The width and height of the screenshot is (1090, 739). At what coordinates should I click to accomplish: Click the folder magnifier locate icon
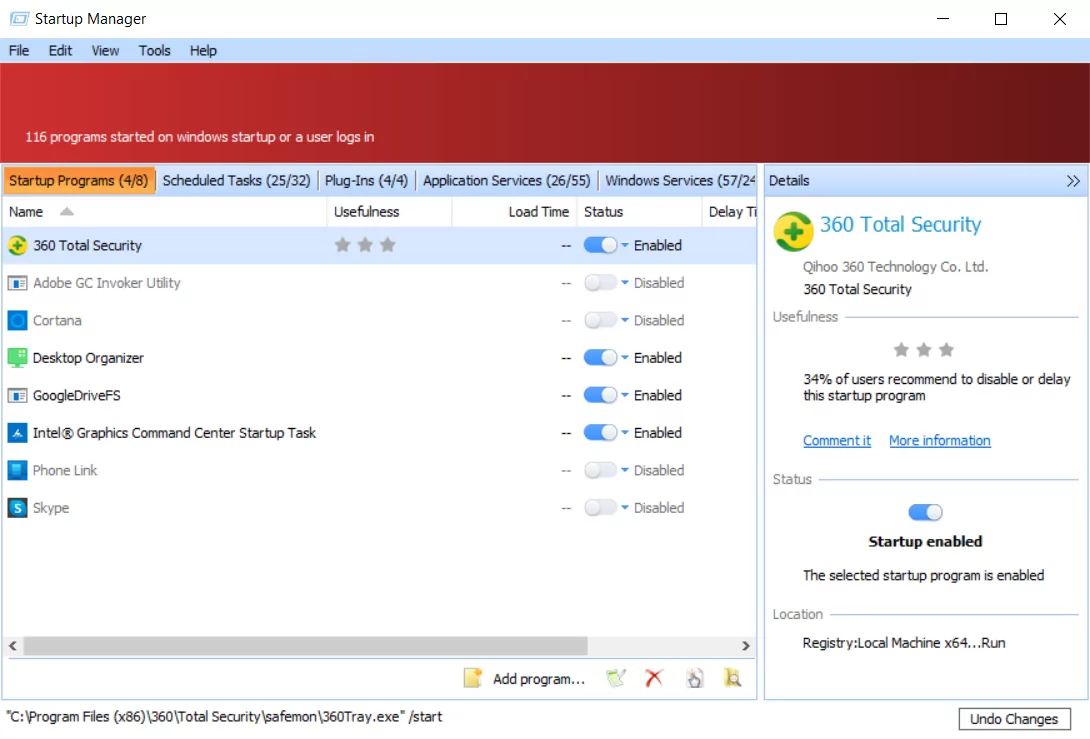(732, 678)
